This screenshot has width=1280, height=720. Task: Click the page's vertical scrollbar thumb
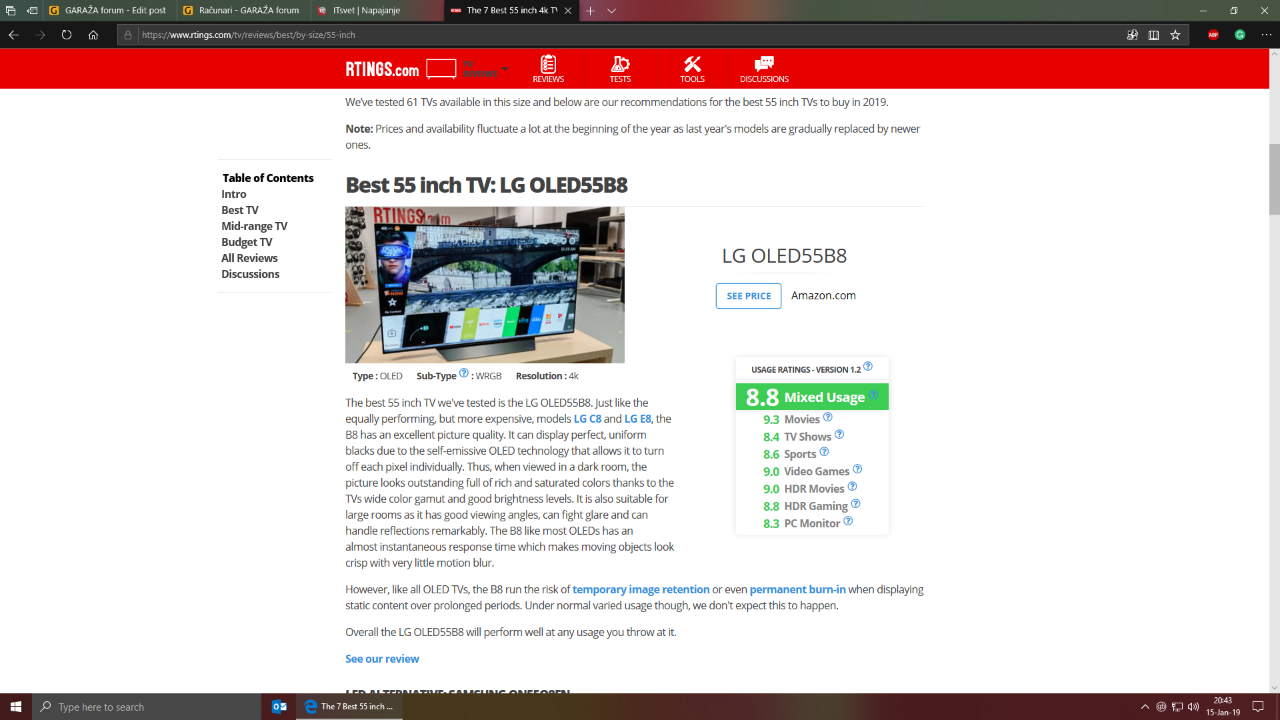1273,178
